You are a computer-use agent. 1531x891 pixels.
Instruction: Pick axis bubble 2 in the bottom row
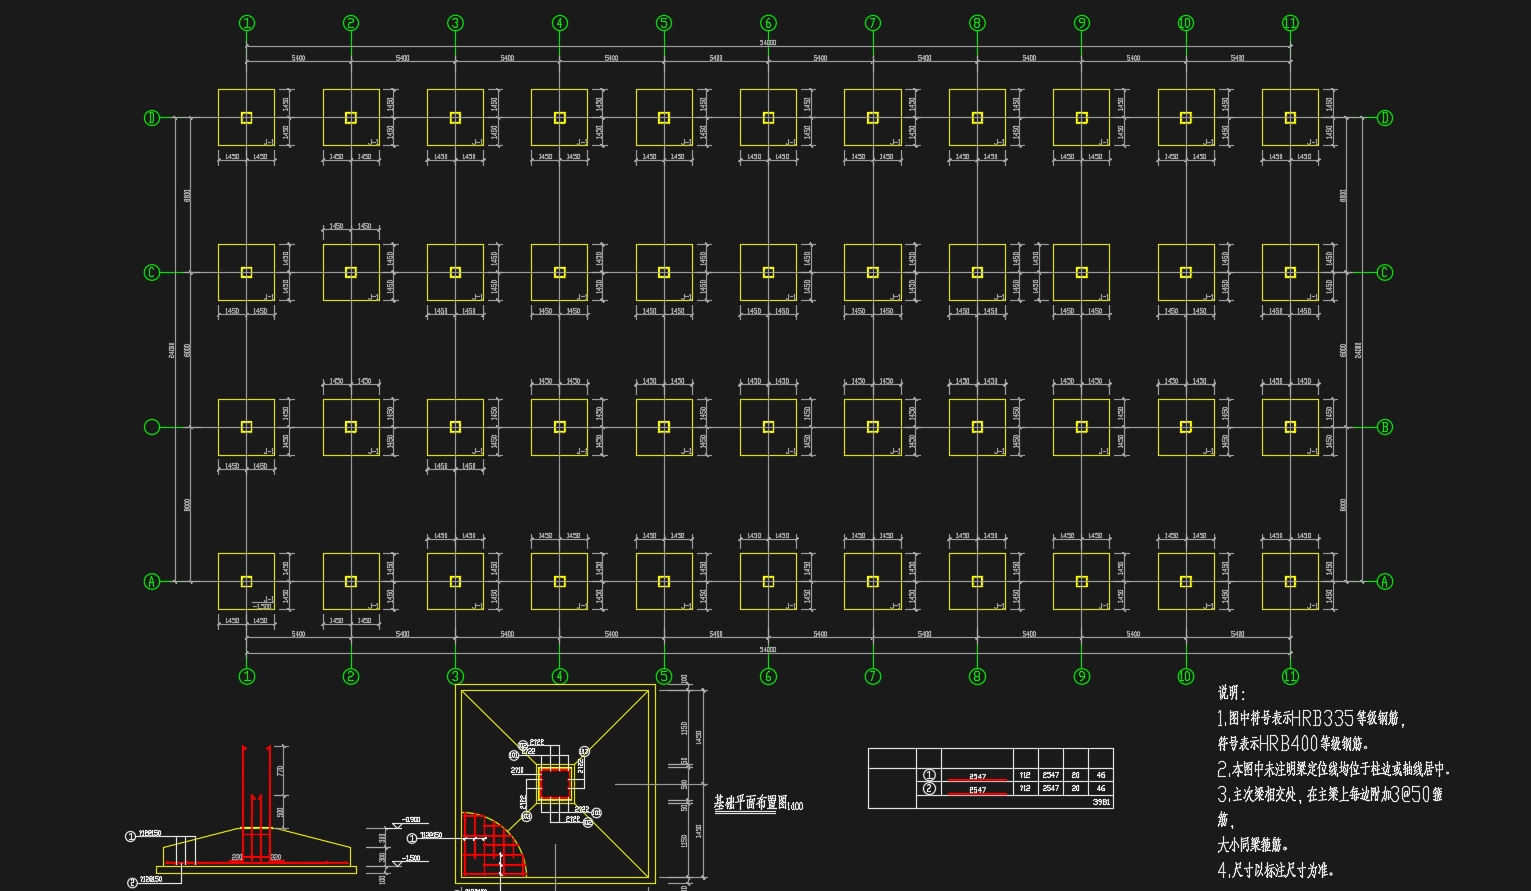coord(351,676)
